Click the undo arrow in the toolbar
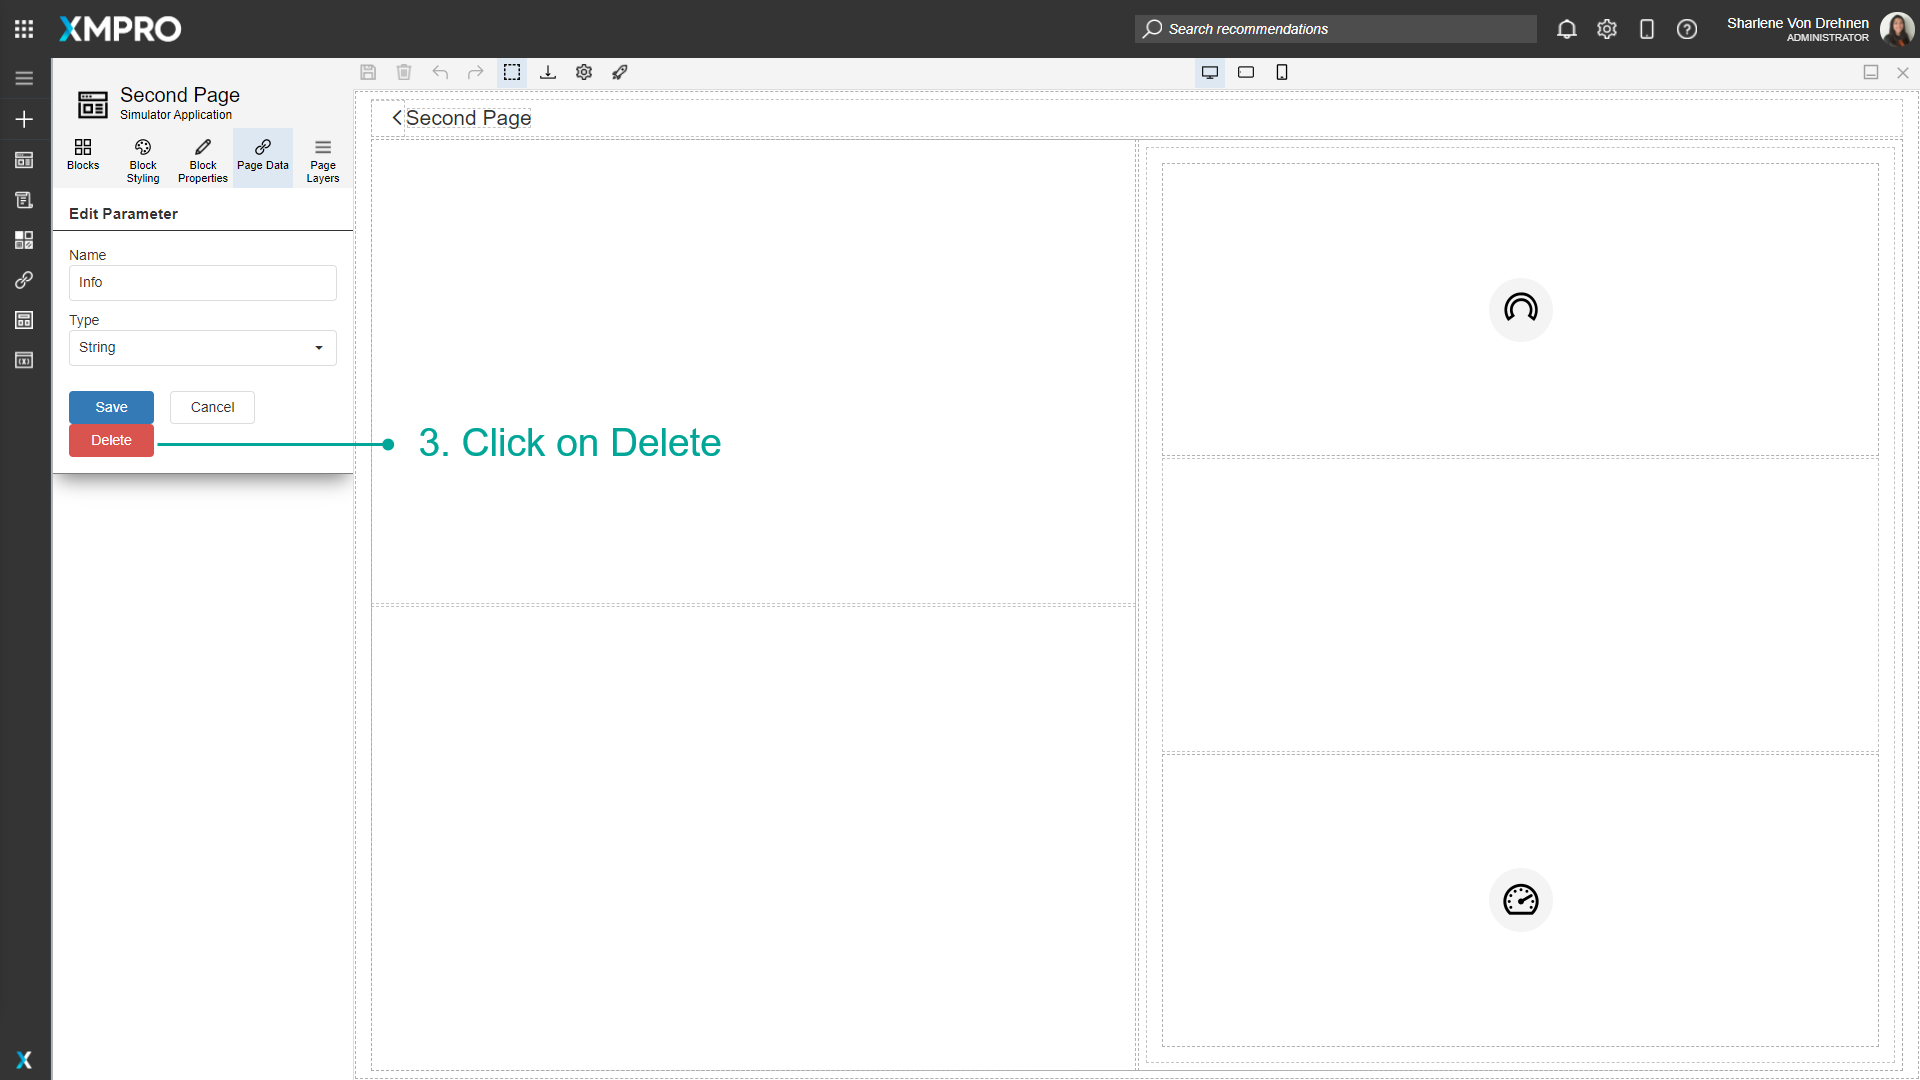The width and height of the screenshot is (1920, 1080). tap(440, 72)
